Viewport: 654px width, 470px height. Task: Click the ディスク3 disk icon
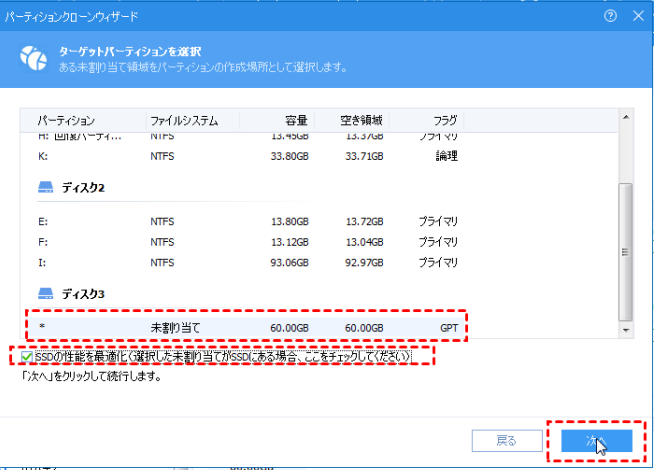(45, 294)
